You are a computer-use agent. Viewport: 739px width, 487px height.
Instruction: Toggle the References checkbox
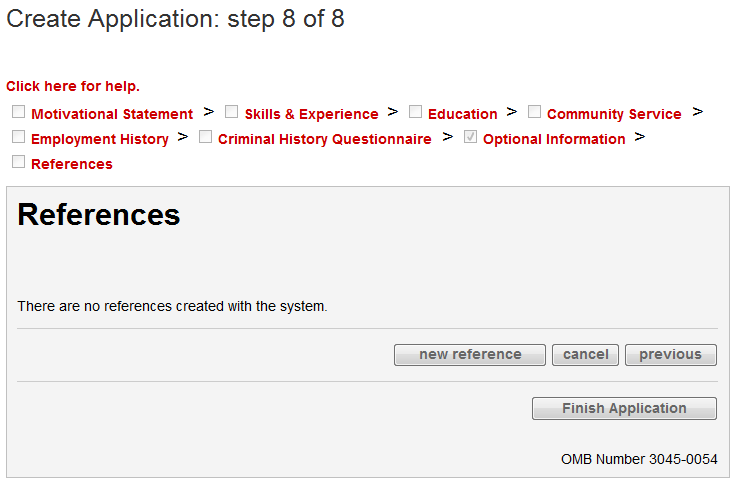[19, 162]
